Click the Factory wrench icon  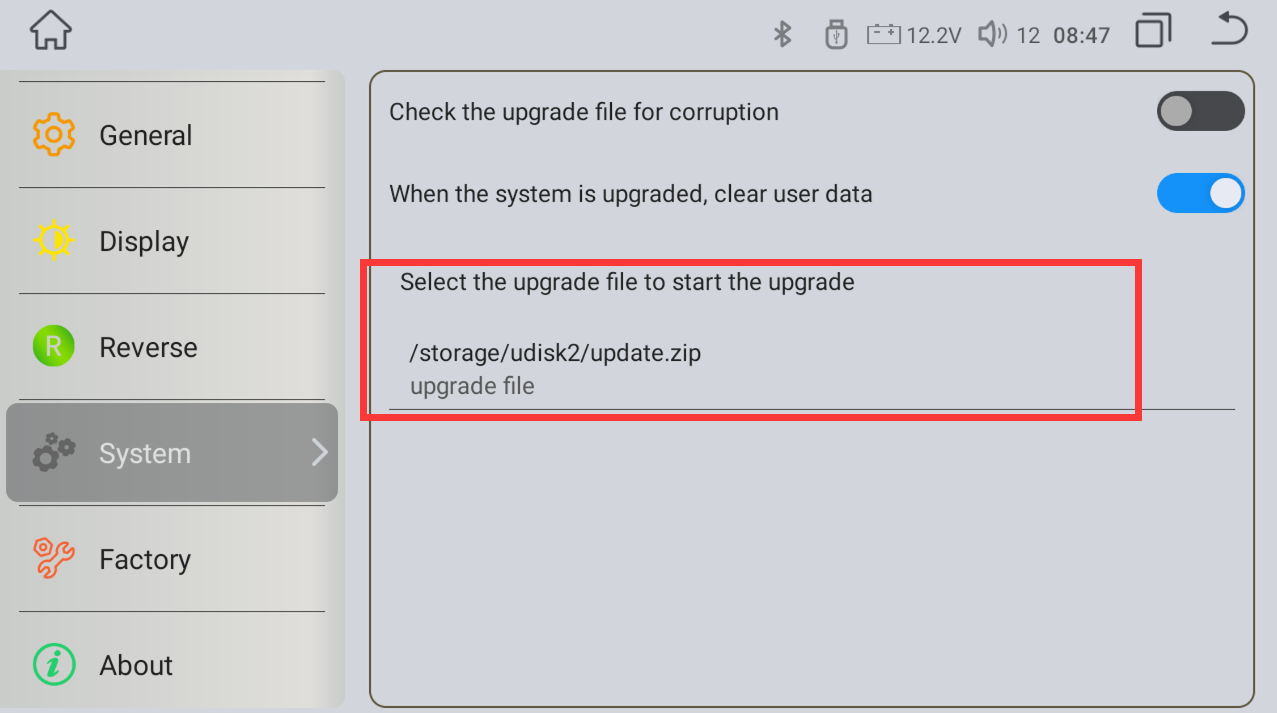tap(54, 559)
